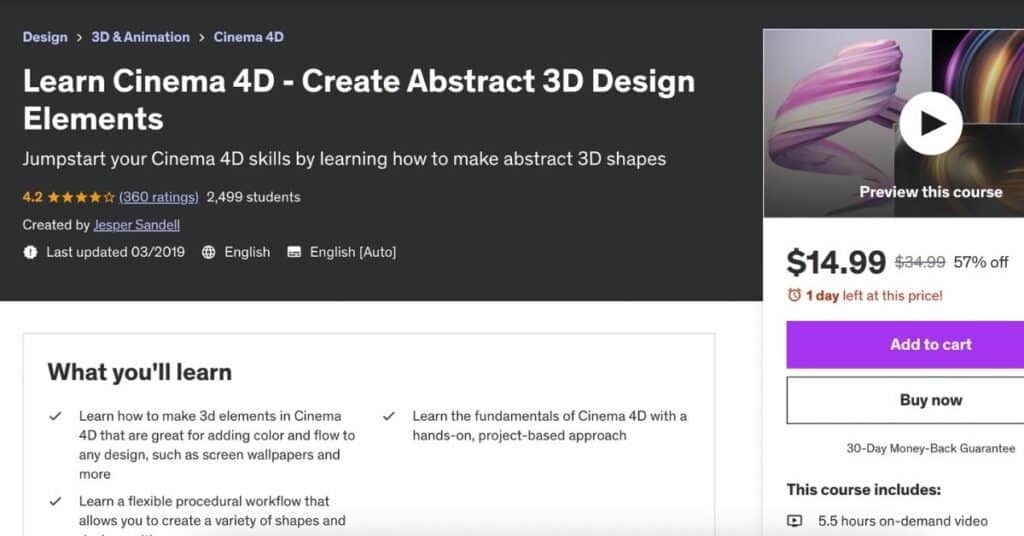This screenshot has height=536, width=1024.
Task: Click the alarm clock price icon
Action: [793, 295]
